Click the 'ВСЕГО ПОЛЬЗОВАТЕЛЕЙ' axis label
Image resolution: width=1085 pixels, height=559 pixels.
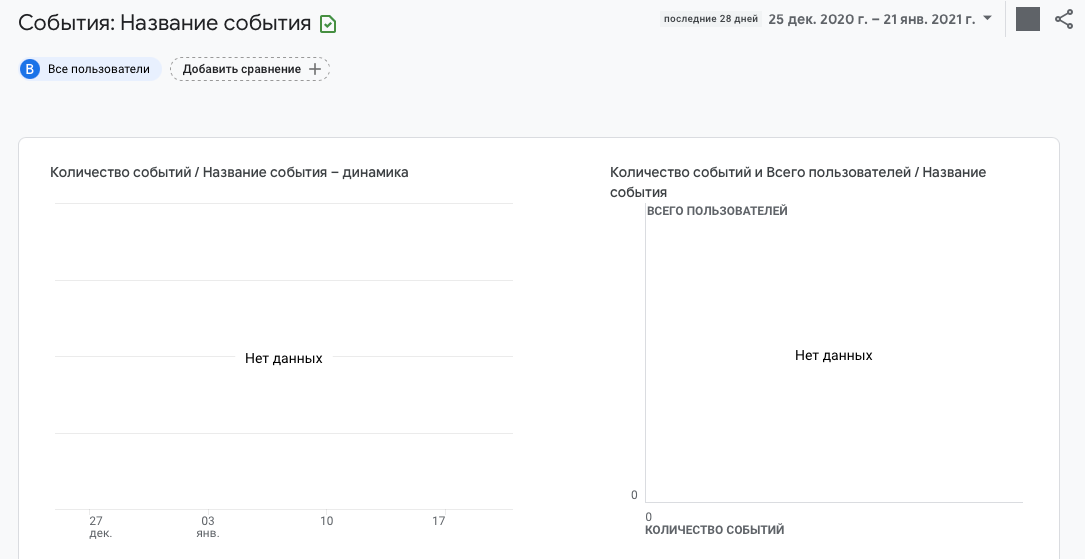pos(718,211)
